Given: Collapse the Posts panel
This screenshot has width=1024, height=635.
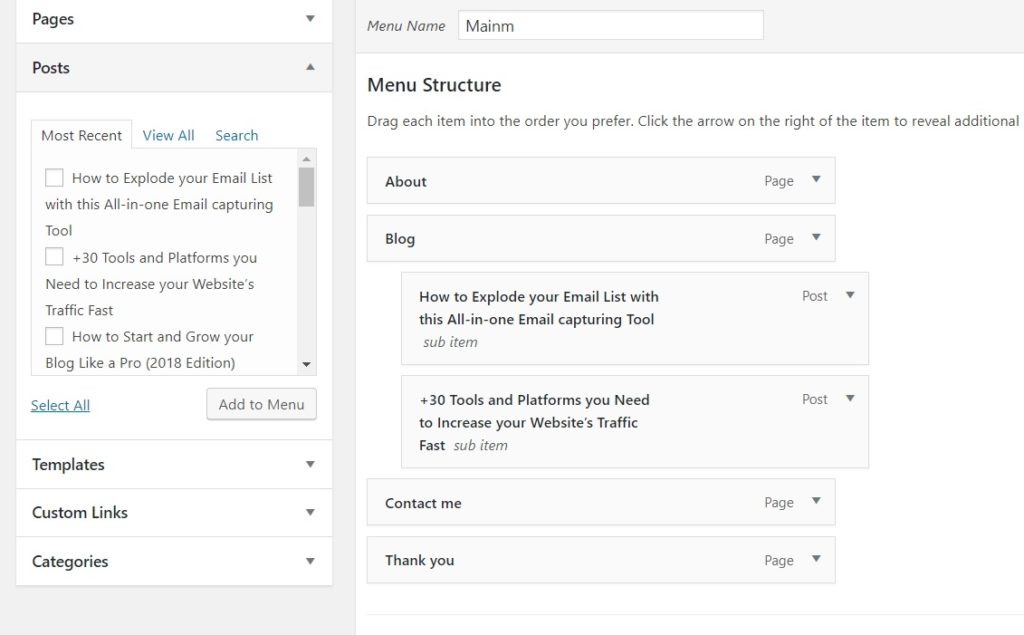Looking at the screenshot, I should coord(310,67).
